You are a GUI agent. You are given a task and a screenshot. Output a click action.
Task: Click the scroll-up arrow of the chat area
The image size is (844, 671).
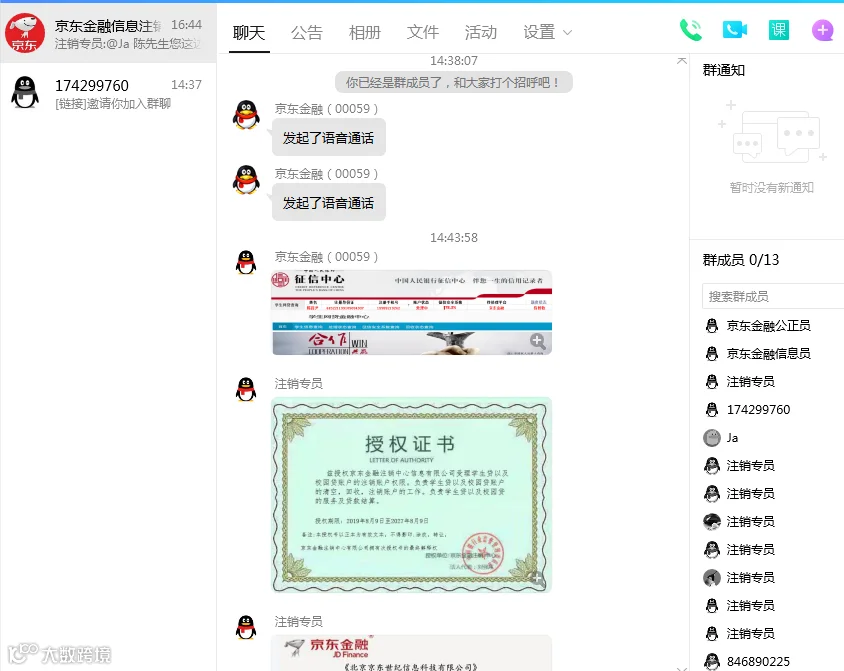pyautogui.click(x=681, y=61)
